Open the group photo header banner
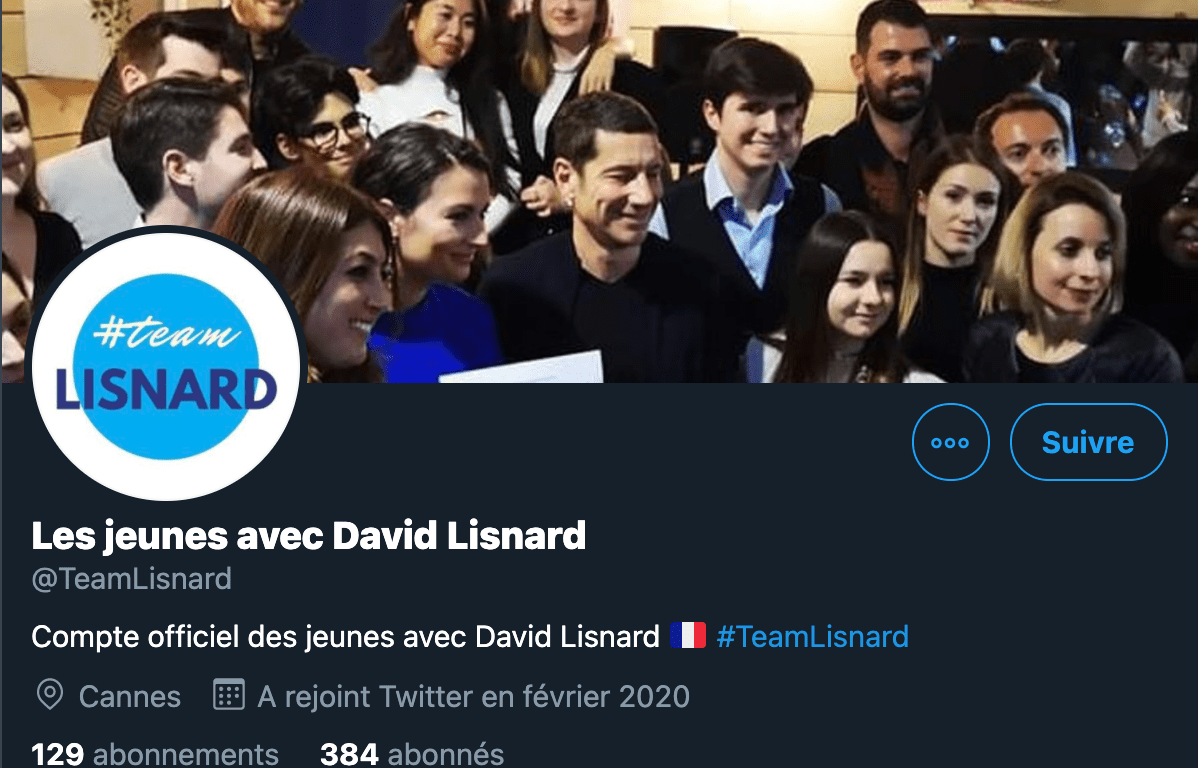1198x768 pixels. click(x=599, y=191)
